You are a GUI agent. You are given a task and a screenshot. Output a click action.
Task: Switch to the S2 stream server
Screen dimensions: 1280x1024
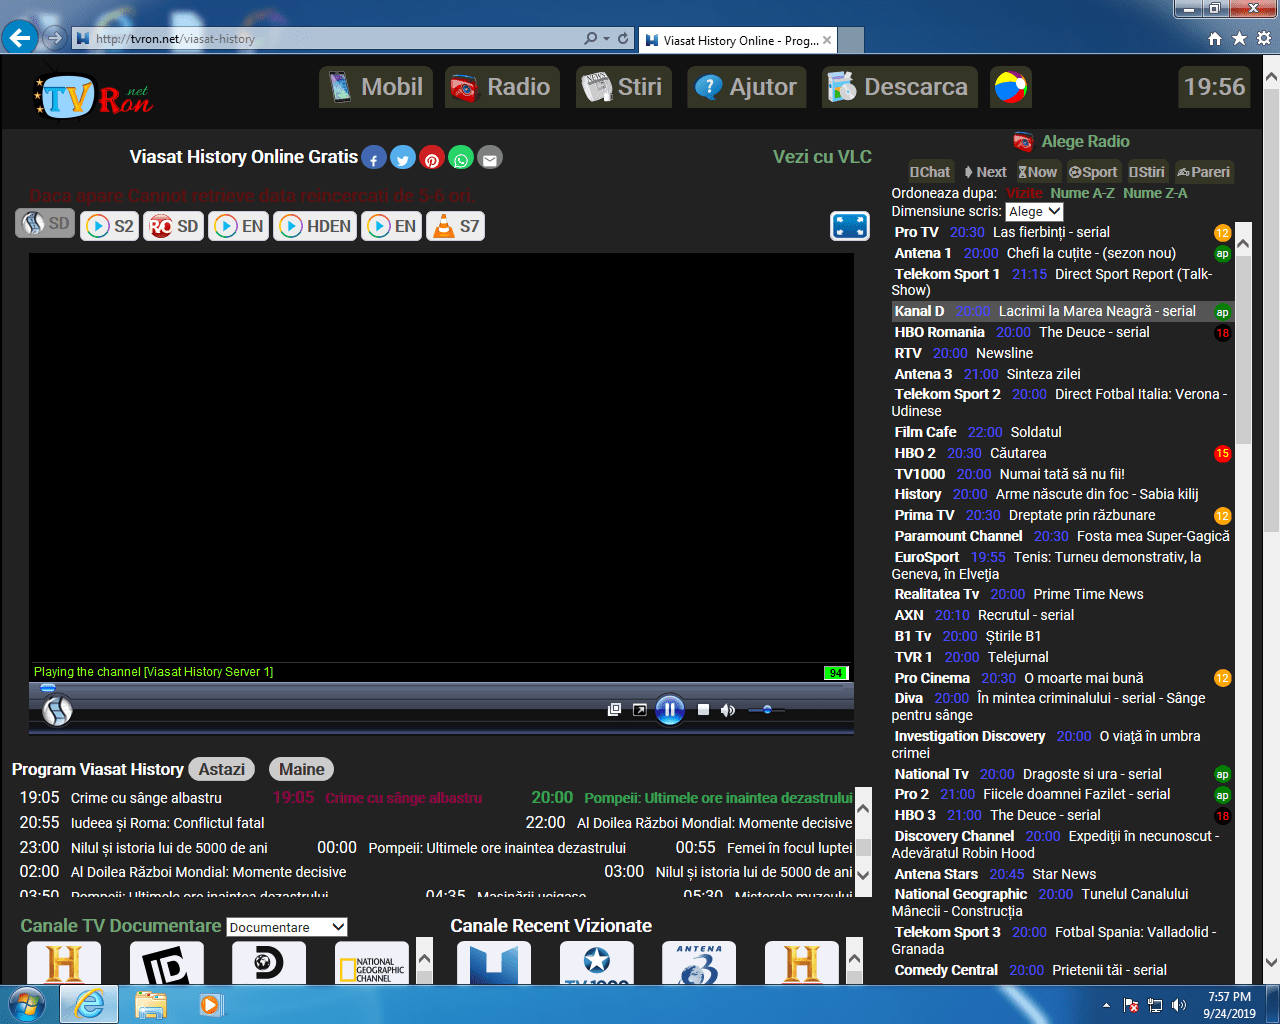pyautogui.click(x=110, y=226)
